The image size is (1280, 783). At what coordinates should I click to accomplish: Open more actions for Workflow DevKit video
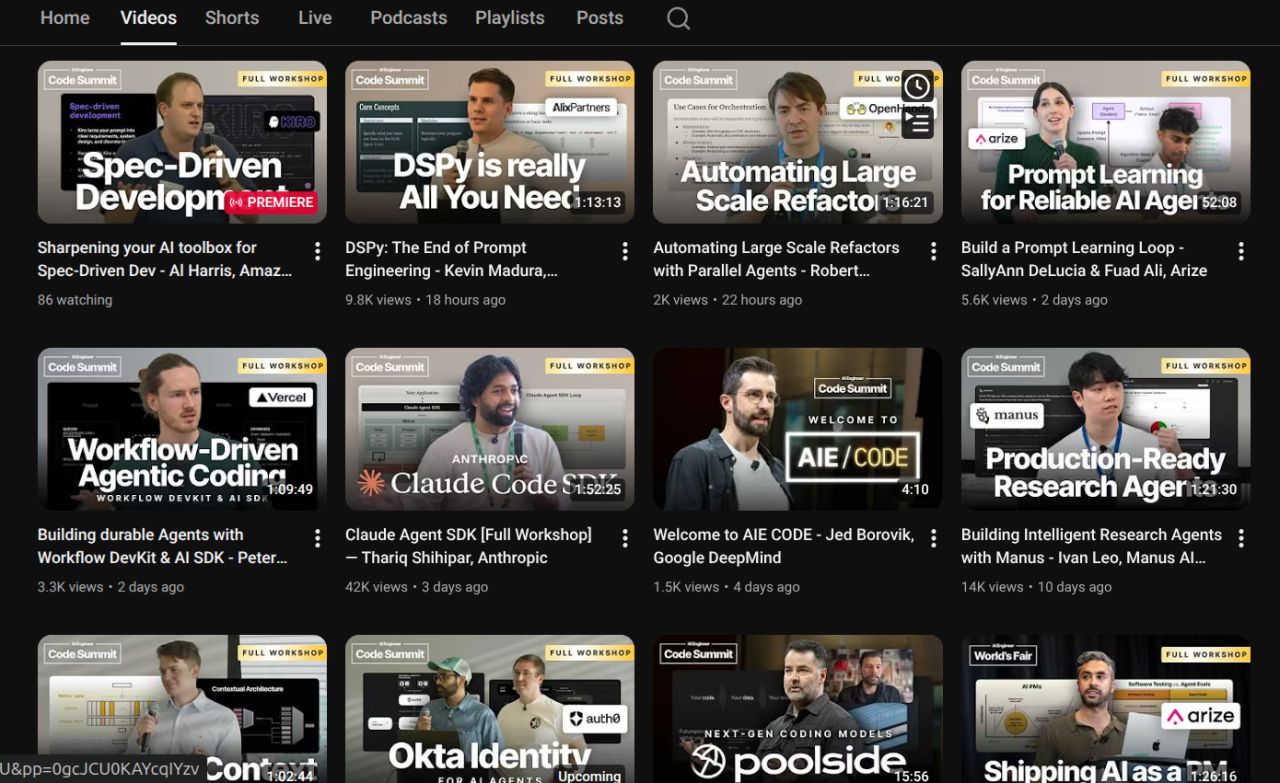click(x=317, y=538)
